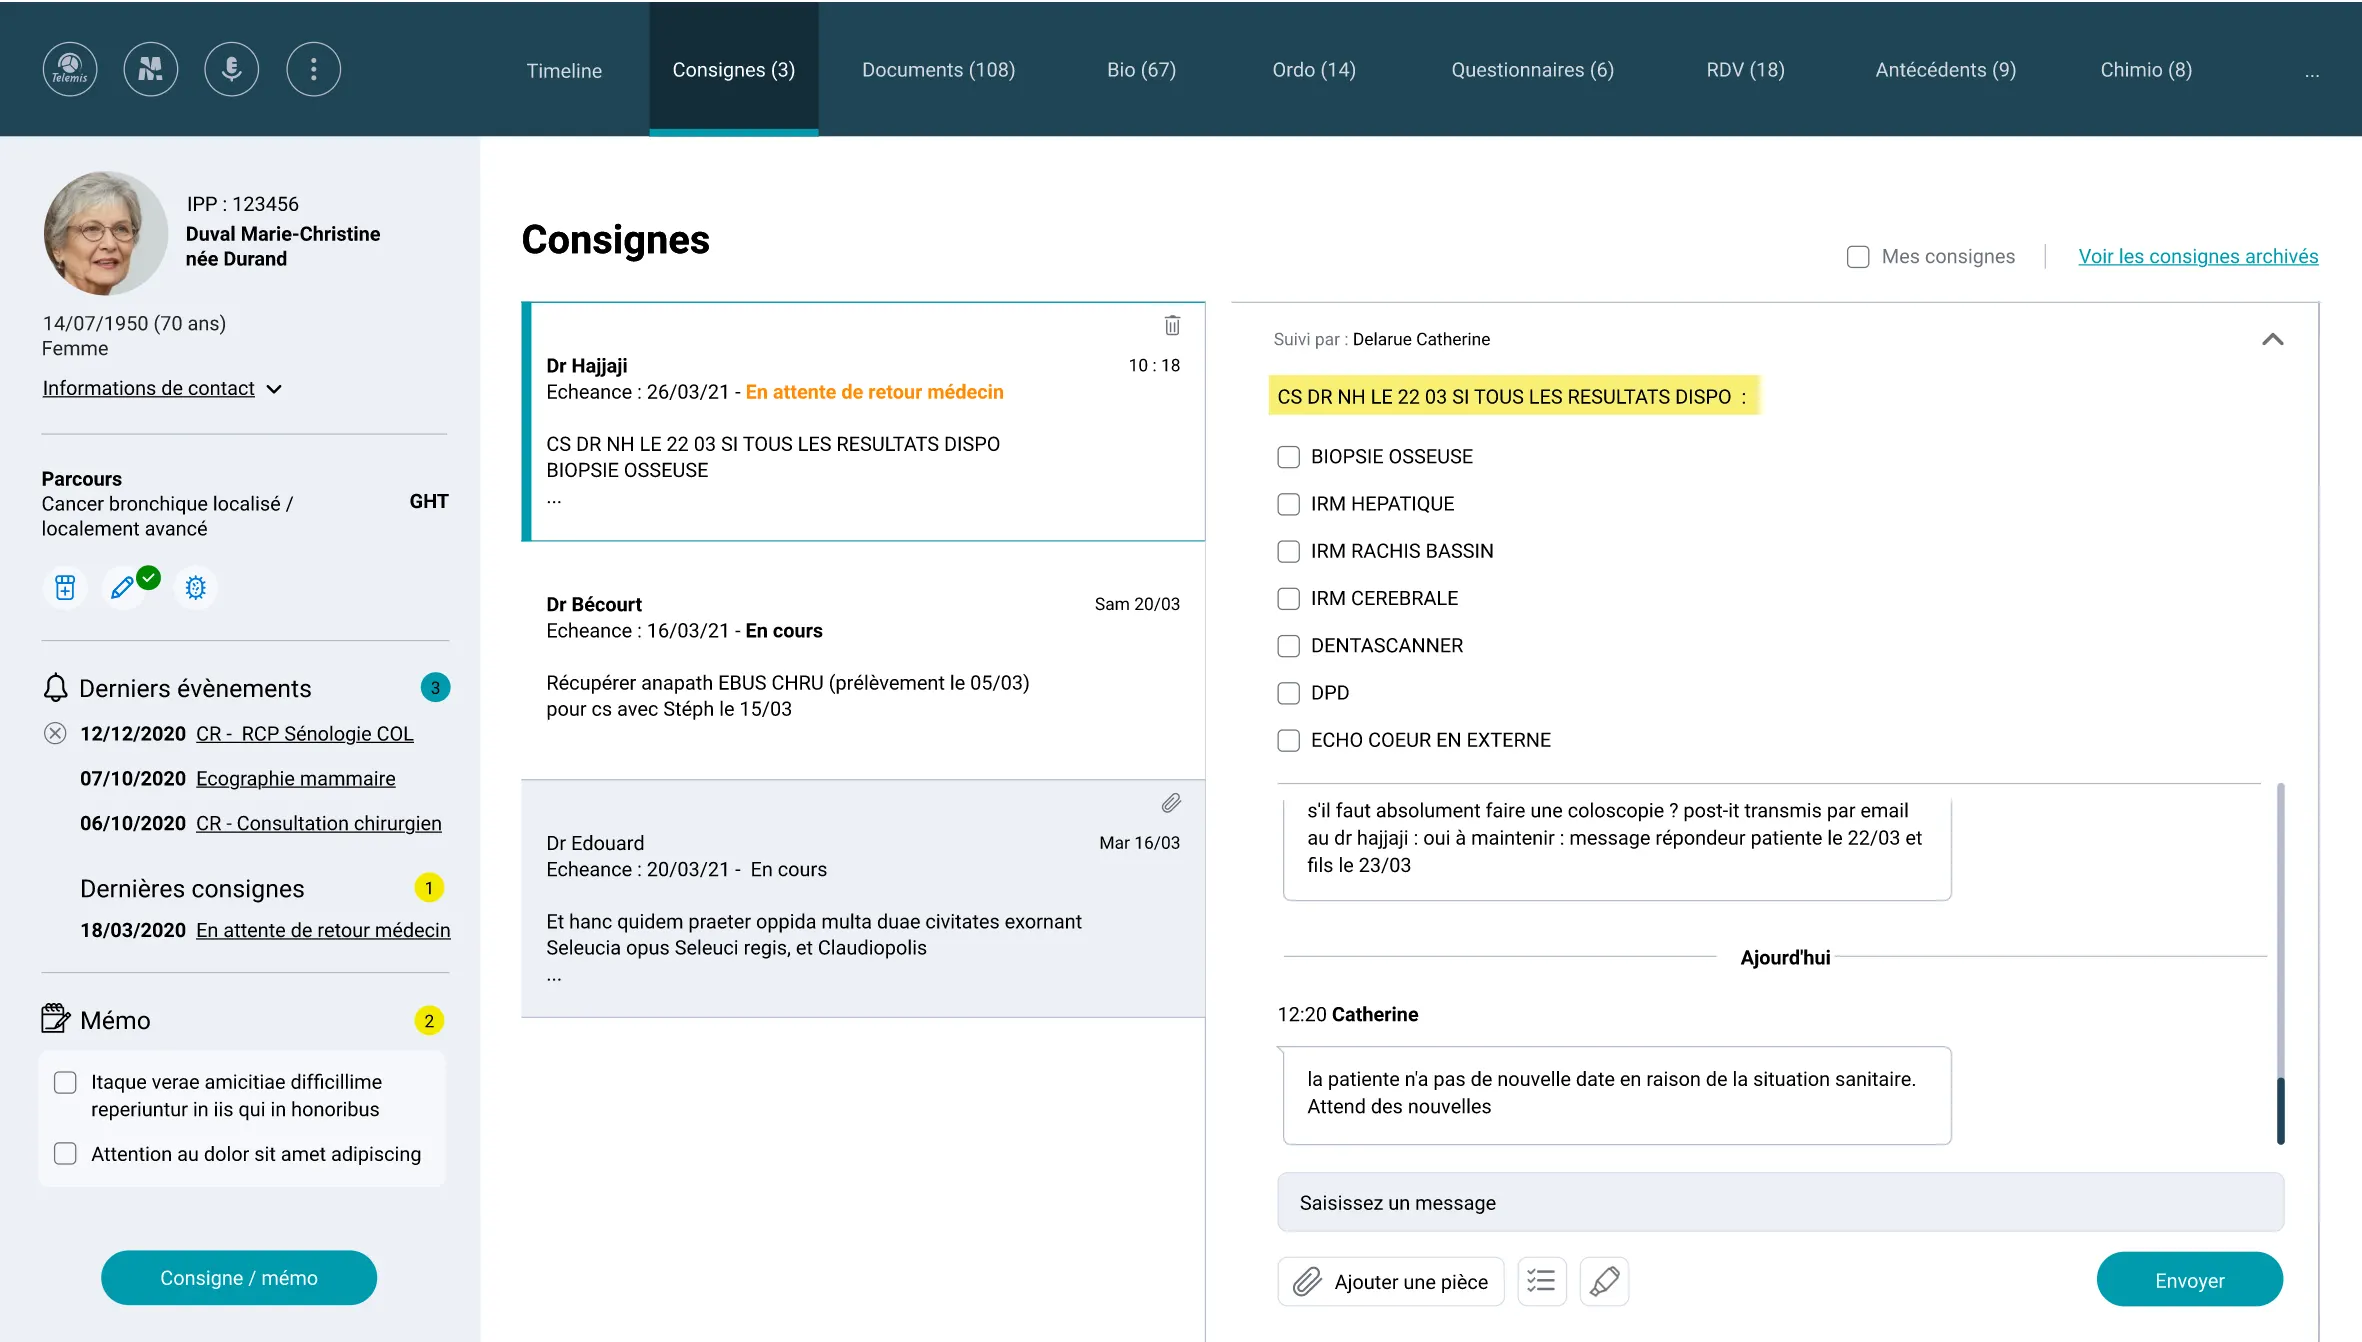Open the Bio (67) tab
This screenshot has height=1342, width=2362.
click(1141, 70)
